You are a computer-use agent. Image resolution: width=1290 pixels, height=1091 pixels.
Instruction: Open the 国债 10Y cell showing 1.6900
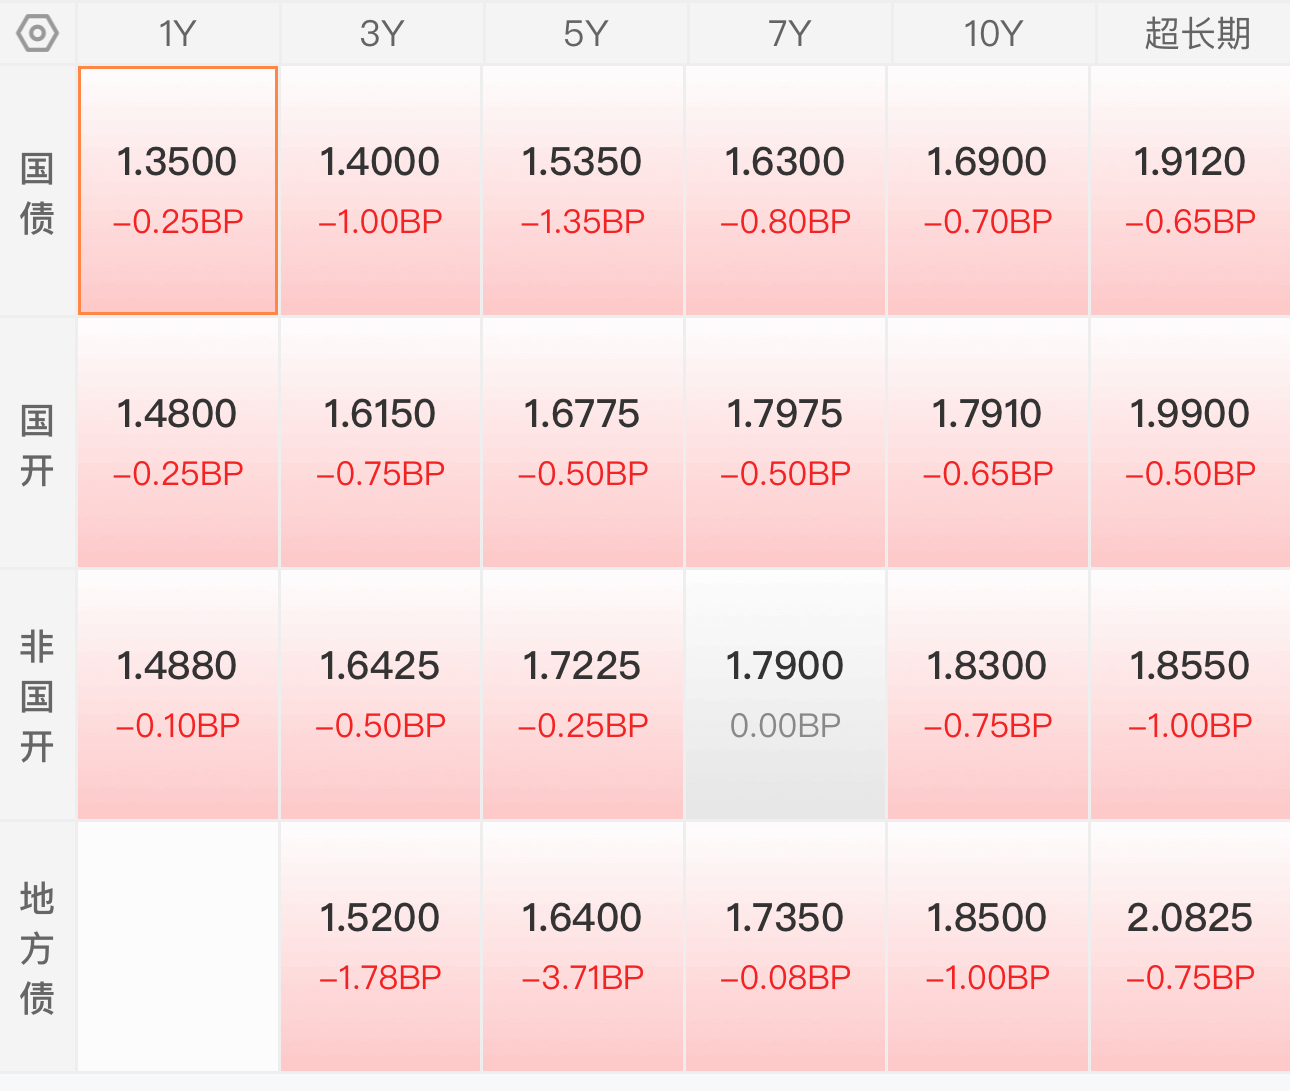(x=988, y=191)
